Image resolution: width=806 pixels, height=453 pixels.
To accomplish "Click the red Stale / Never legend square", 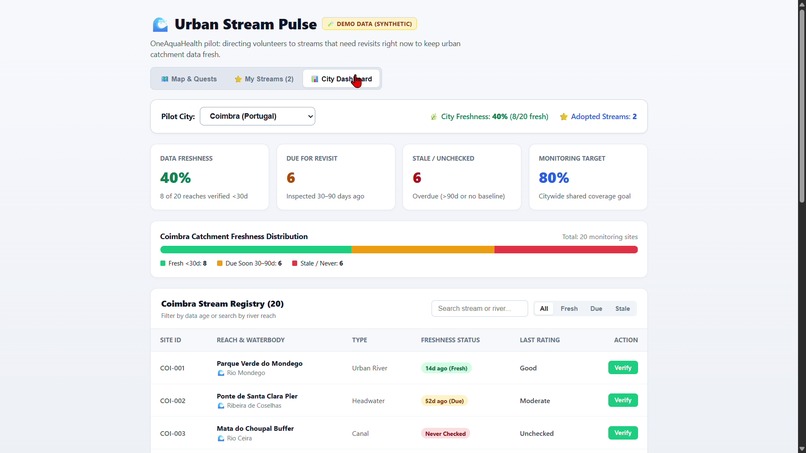I will click(295, 263).
